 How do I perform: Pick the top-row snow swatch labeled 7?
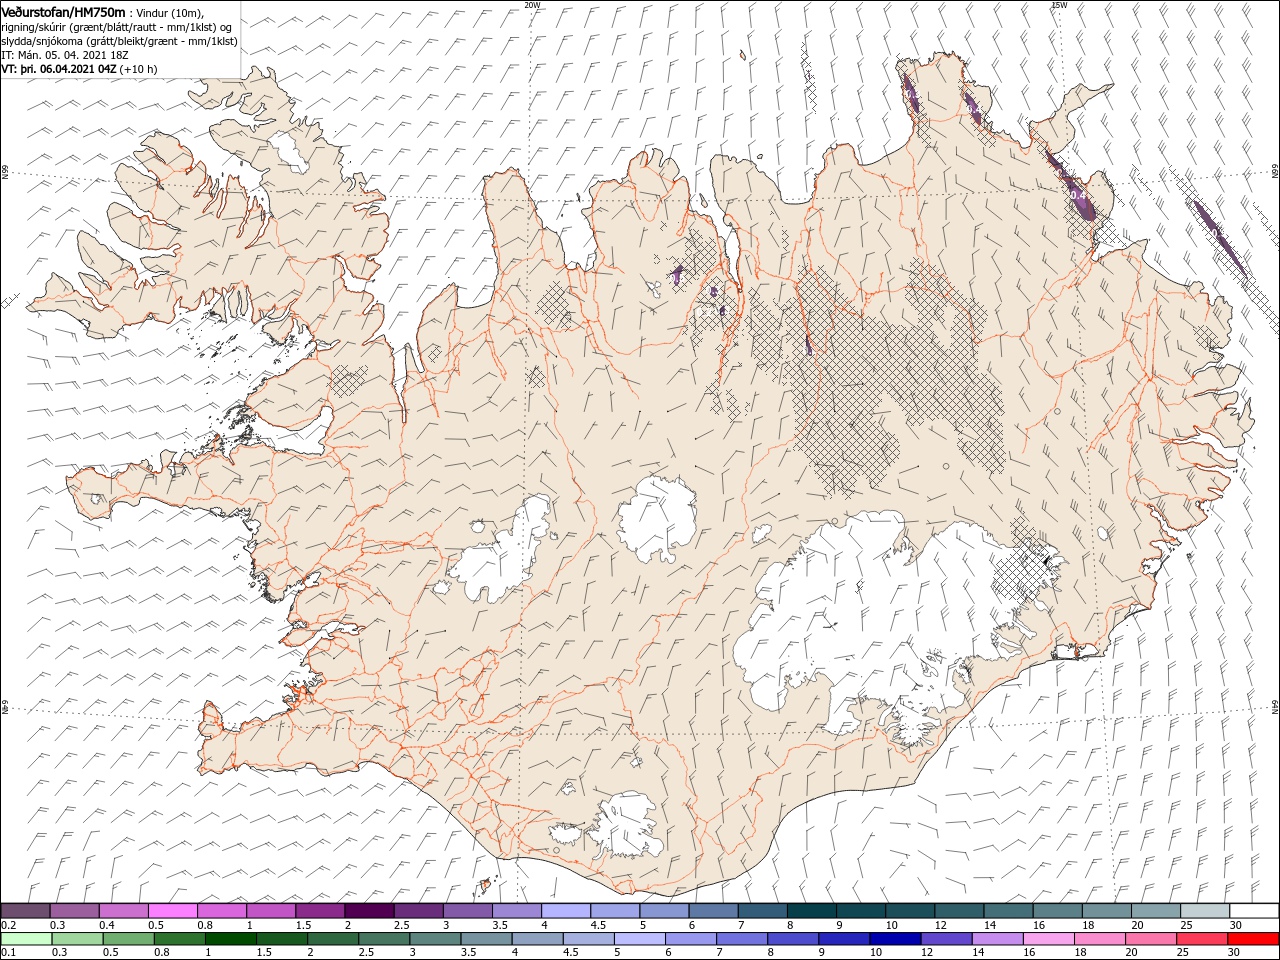tap(763, 910)
